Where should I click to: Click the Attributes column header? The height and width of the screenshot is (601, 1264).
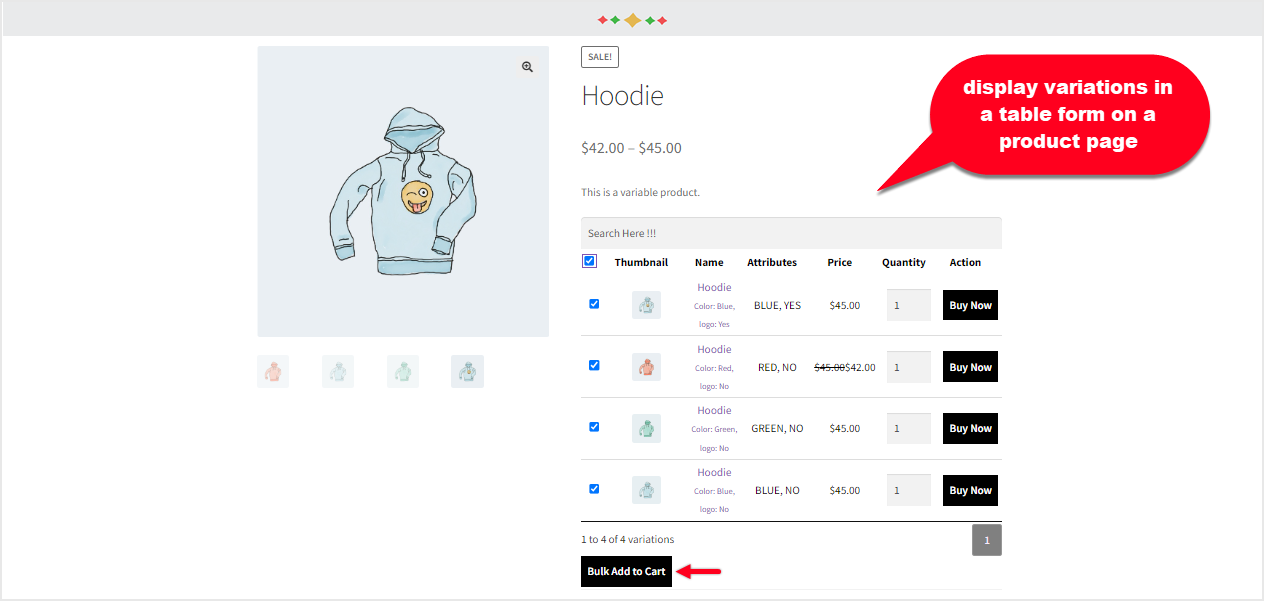coord(771,262)
